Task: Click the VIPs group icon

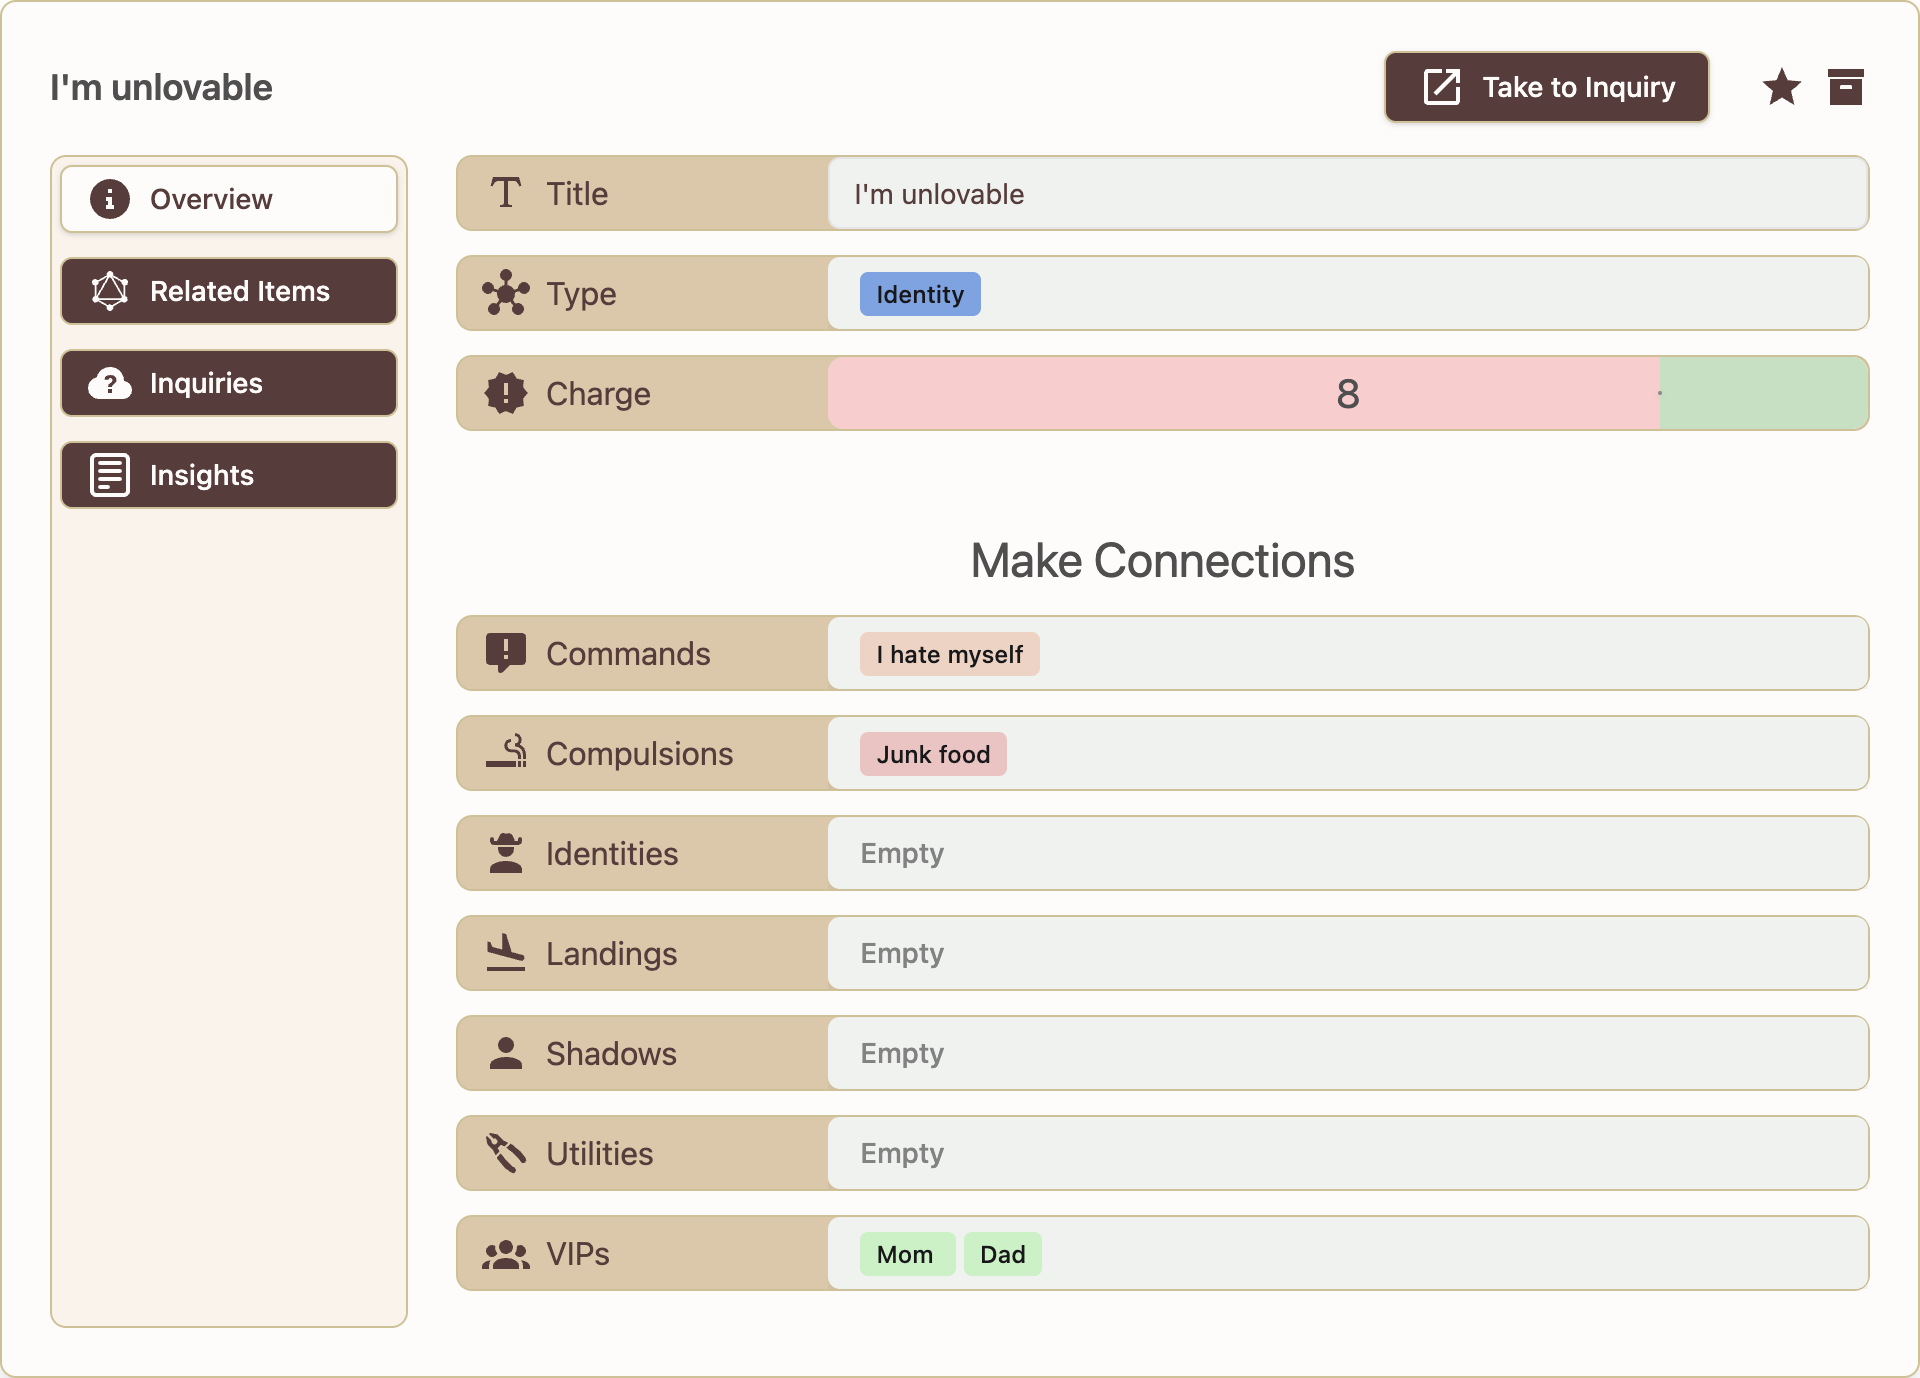Action: pos(505,1253)
